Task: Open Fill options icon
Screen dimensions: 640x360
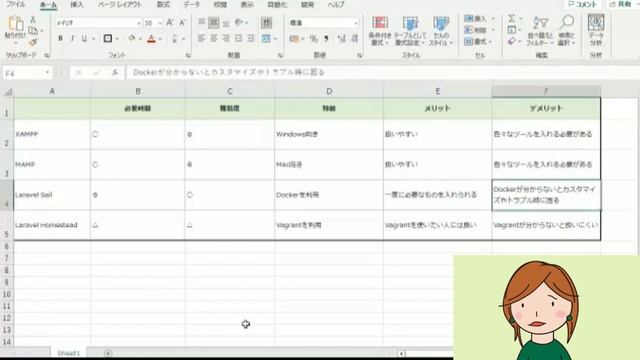Action: pyautogui.click(x=511, y=30)
